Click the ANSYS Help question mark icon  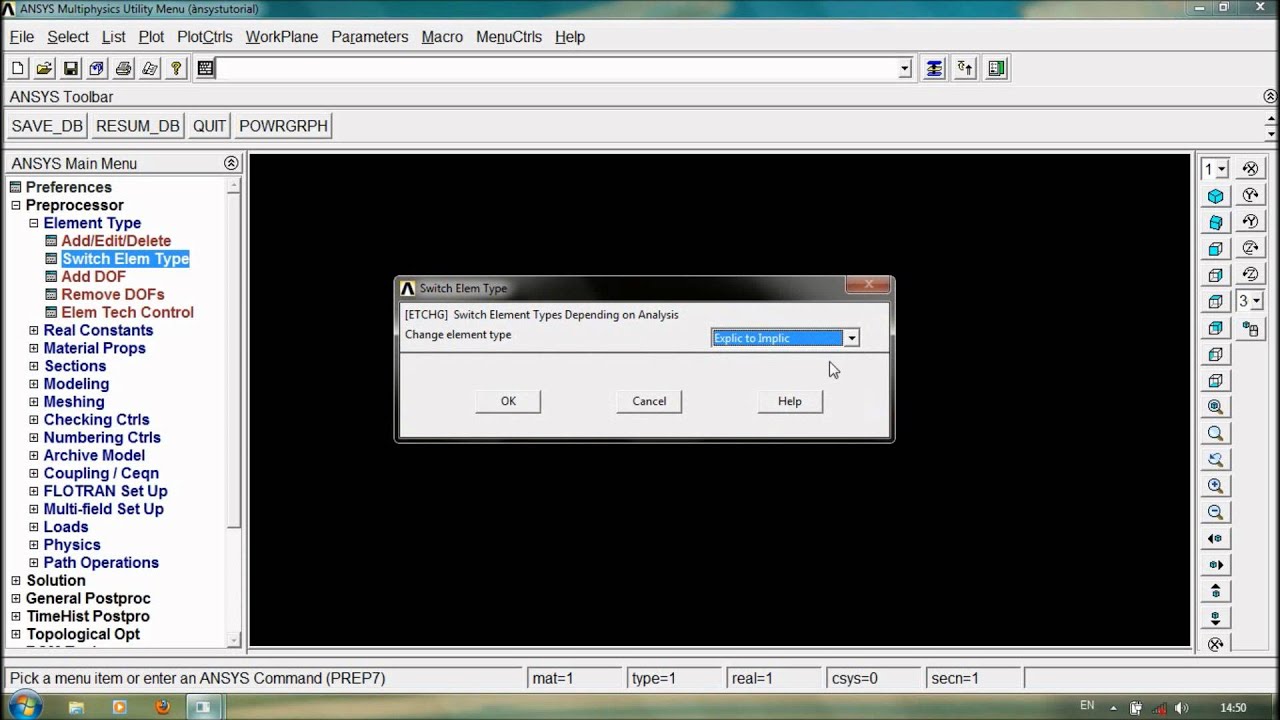tap(176, 68)
